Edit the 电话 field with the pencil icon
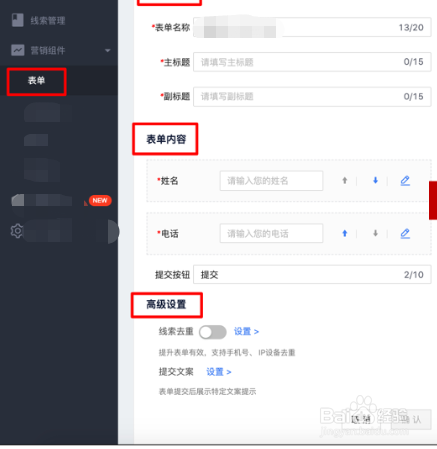Image resolution: width=437 pixels, height=449 pixels. pos(405,233)
